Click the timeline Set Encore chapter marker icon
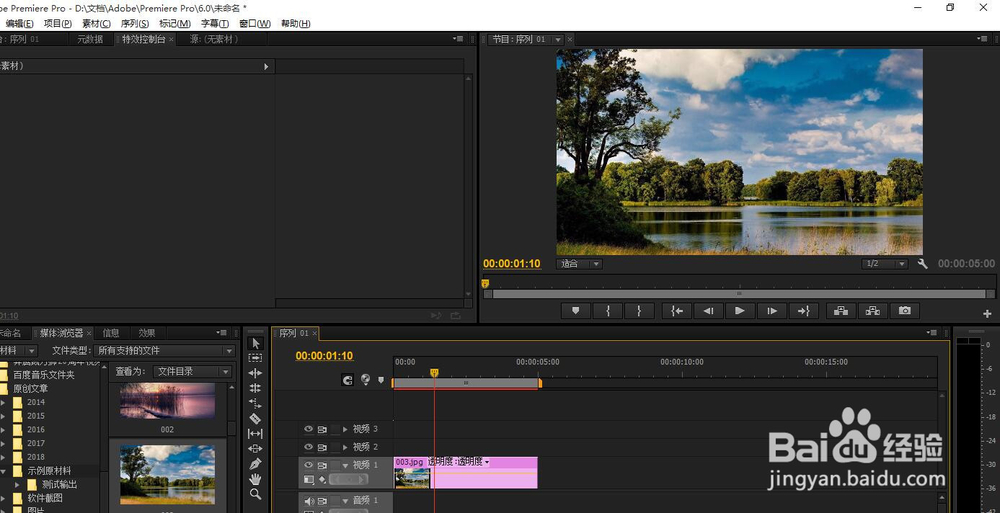The width and height of the screenshot is (1000, 513). pyautogui.click(x=365, y=380)
